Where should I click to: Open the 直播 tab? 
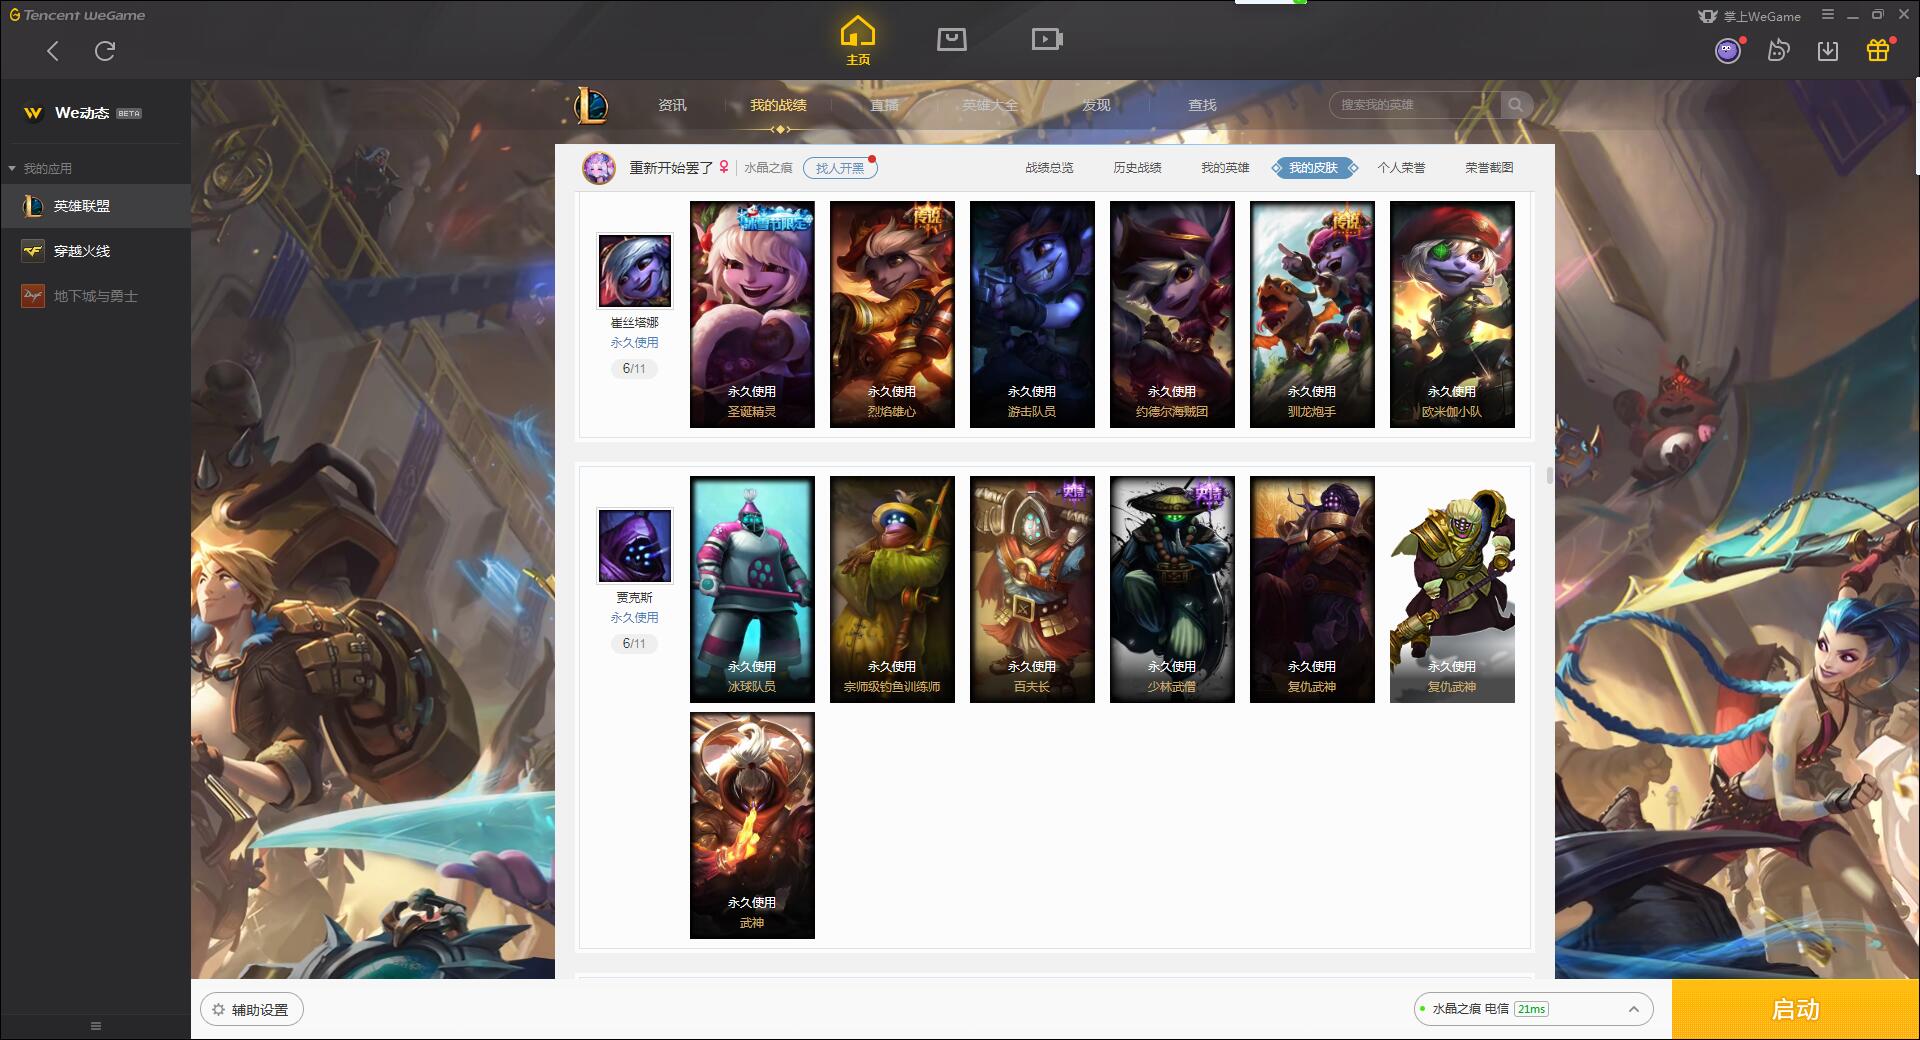point(884,105)
